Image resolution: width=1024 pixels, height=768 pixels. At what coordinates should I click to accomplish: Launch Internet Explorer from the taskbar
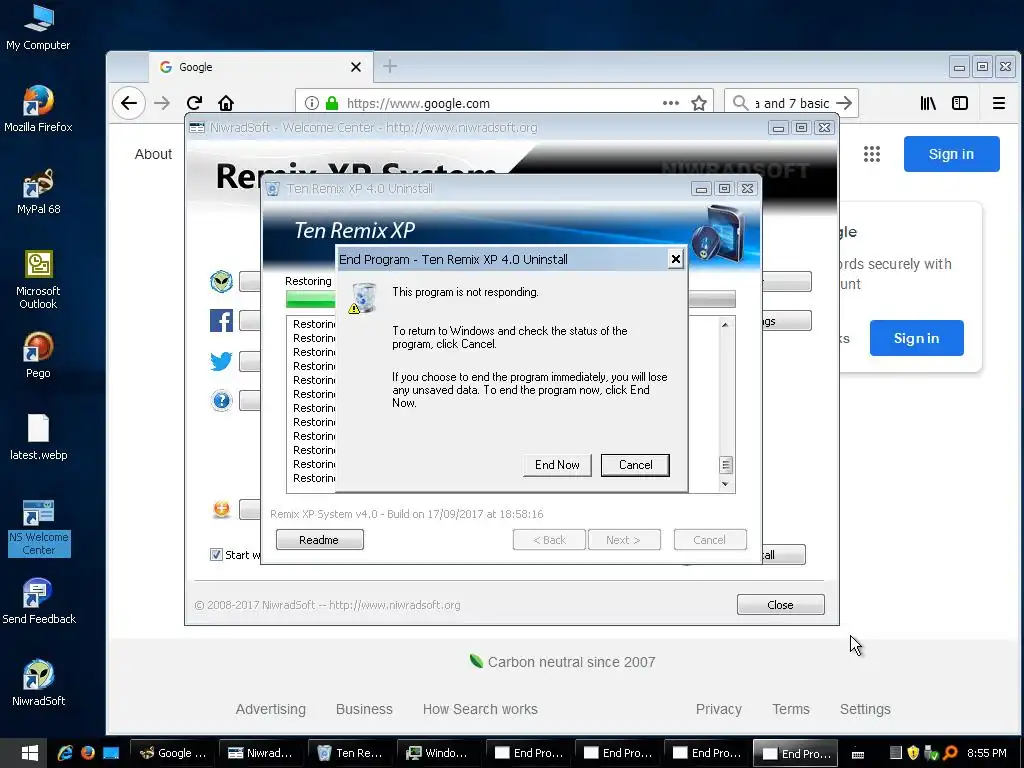pos(65,753)
